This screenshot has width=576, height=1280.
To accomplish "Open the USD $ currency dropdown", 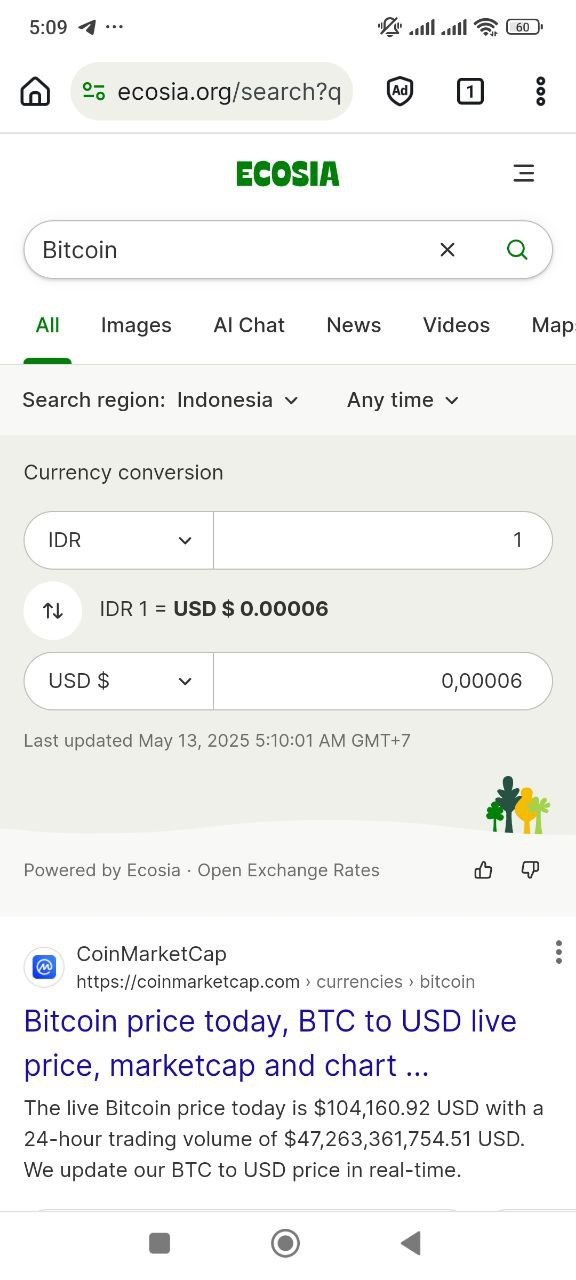I will click(x=119, y=681).
